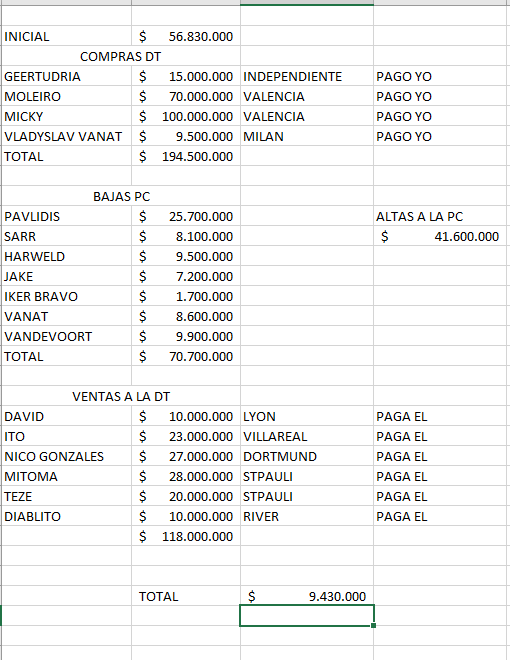Click the VENTAS A LA DT header
The height and width of the screenshot is (660, 510).
pos(121,396)
